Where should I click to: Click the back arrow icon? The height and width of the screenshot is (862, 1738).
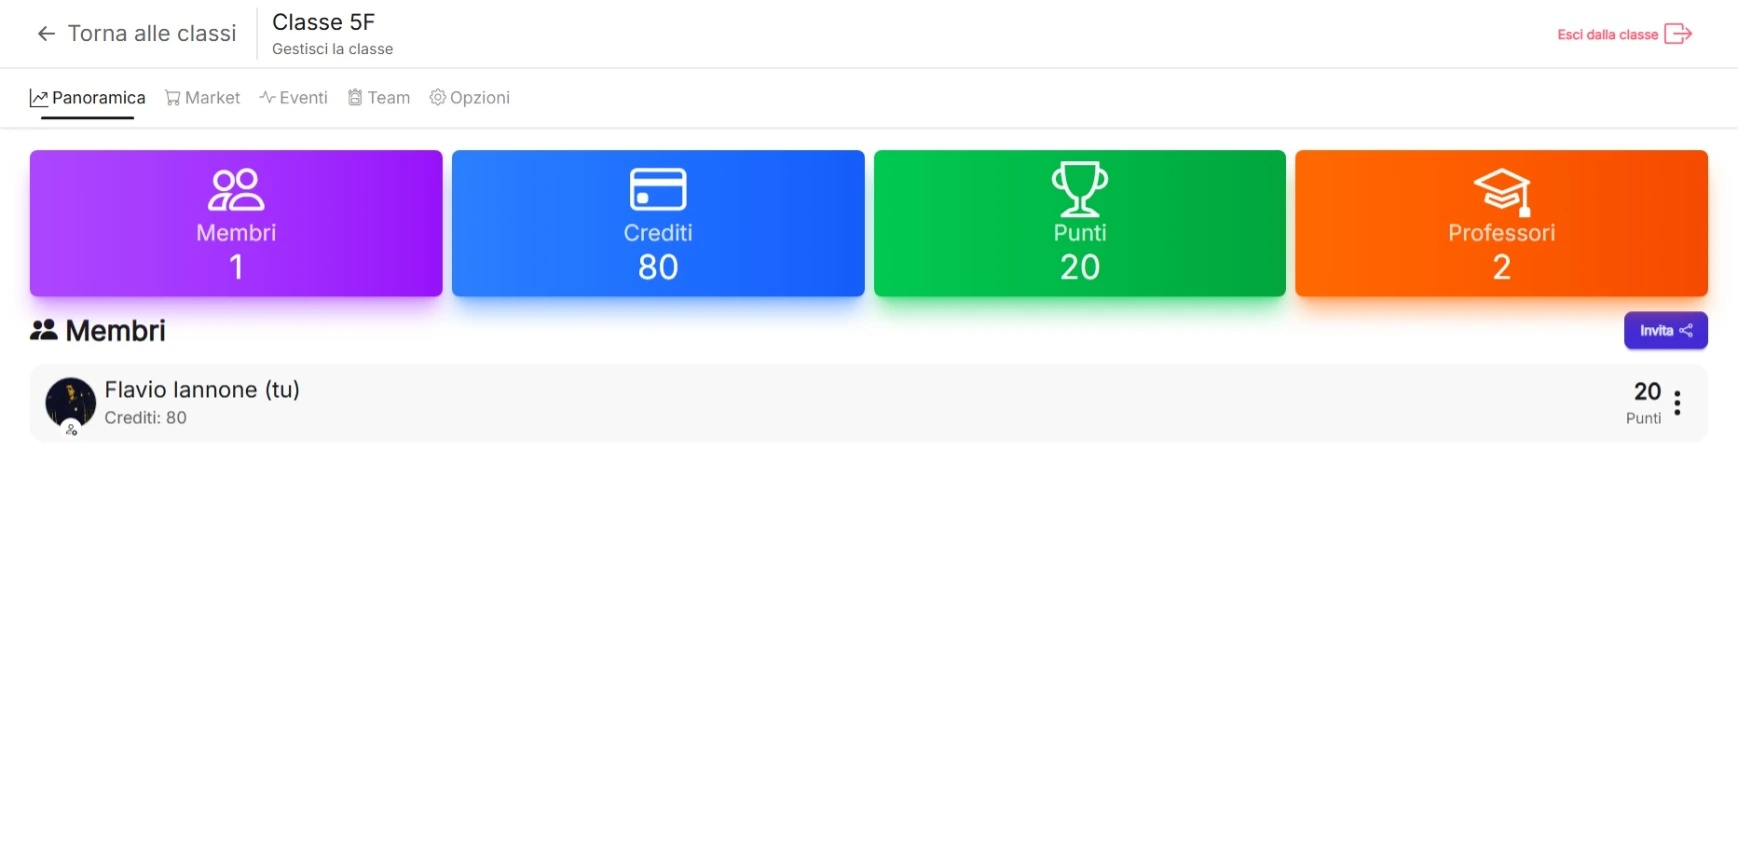(46, 34)
